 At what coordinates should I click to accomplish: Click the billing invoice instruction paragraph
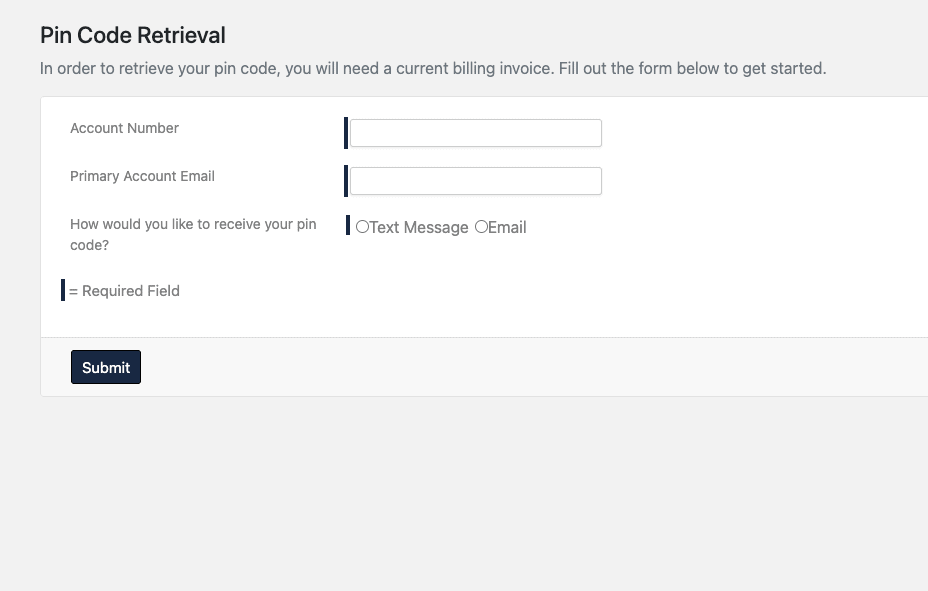click(x=433, y=69)
